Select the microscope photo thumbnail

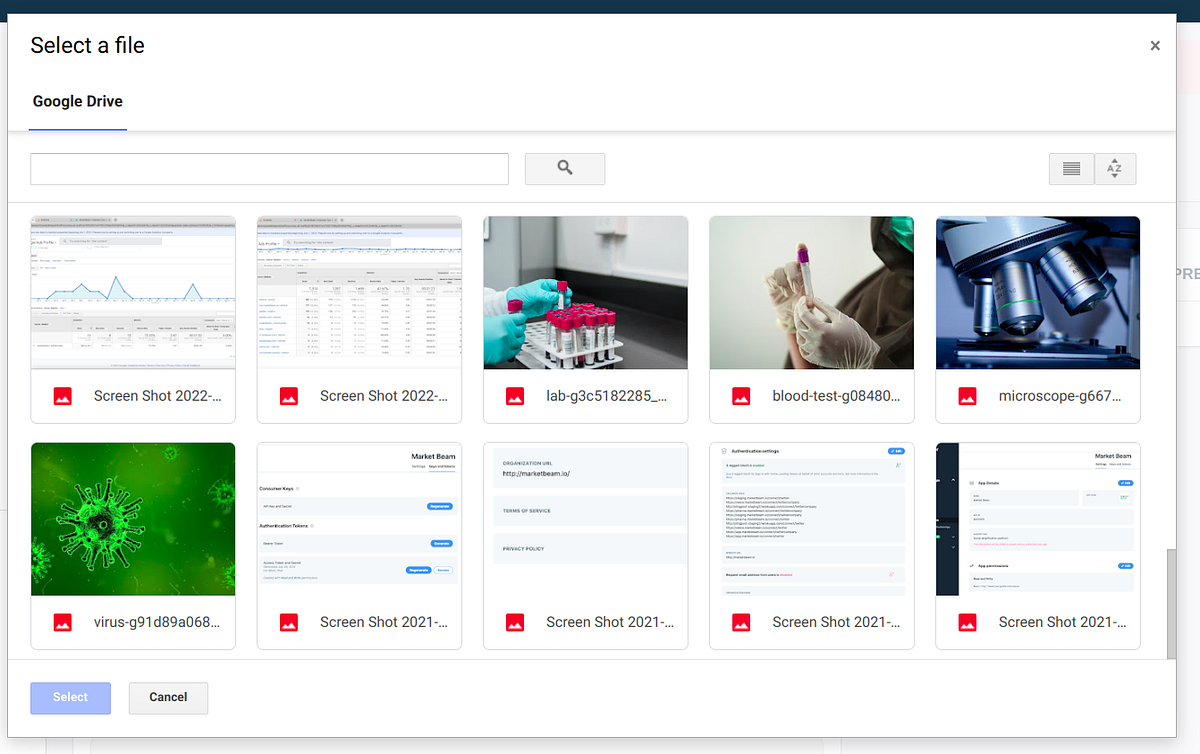click(1037, 292)
